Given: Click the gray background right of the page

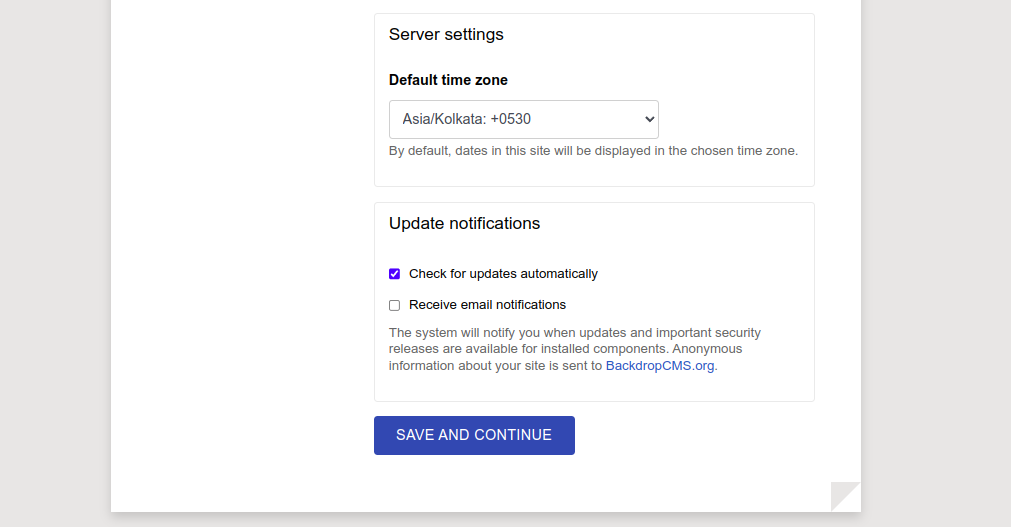Looking at the screenshot, I should pyautogui.click(x=935, y=250).
